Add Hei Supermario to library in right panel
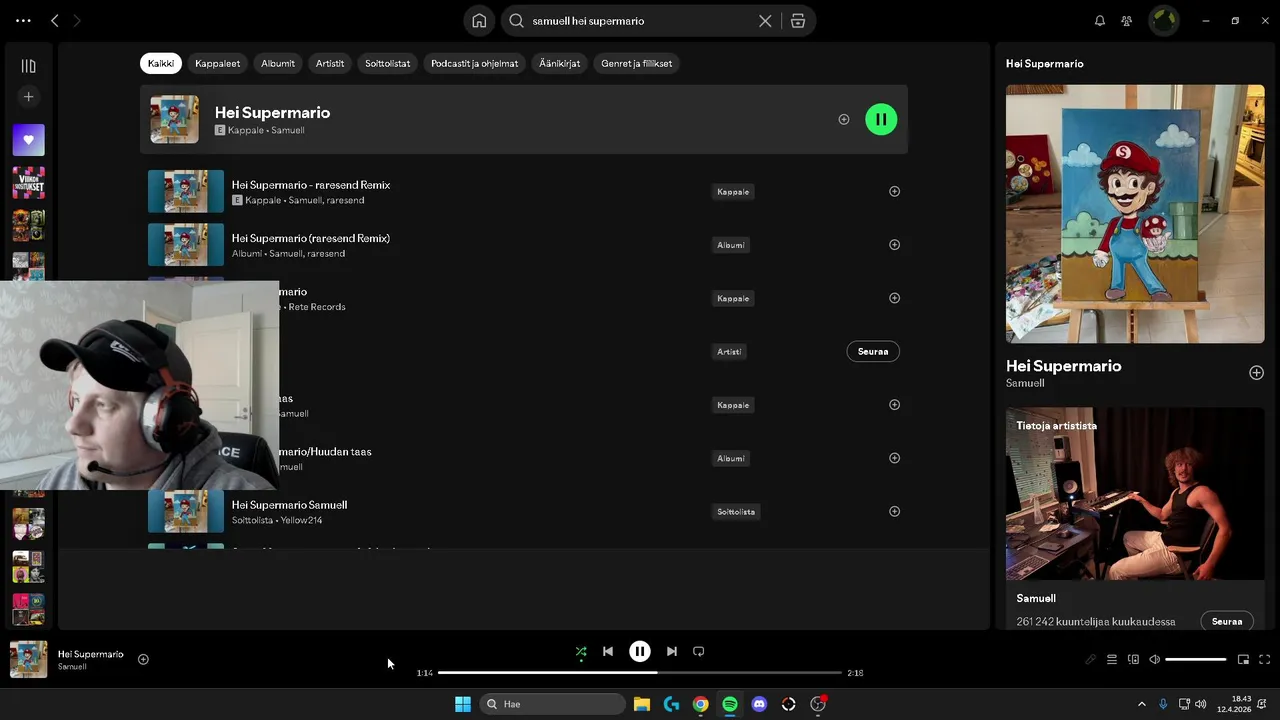This screenshot has width=1280, height=720. tap(1256, 372)
